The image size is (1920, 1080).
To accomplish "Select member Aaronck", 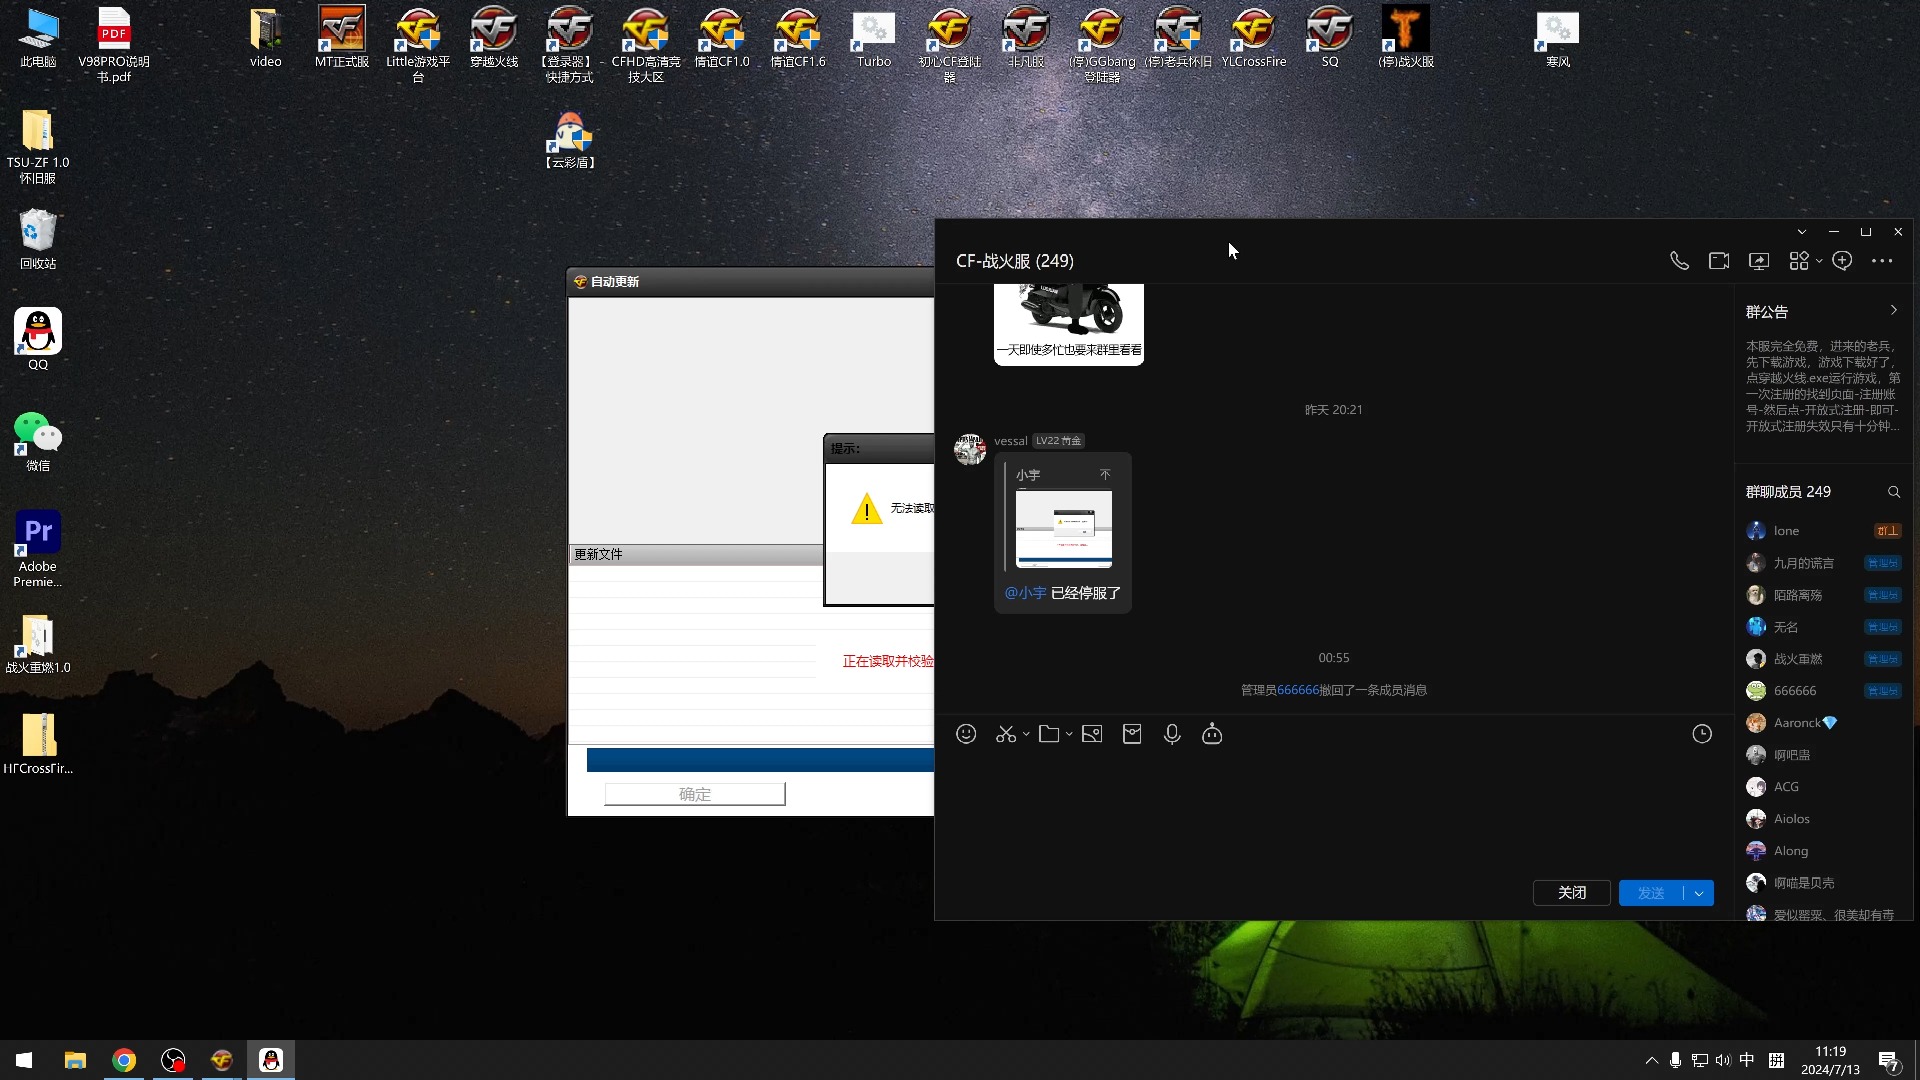I will click(x=1824, y=723).
